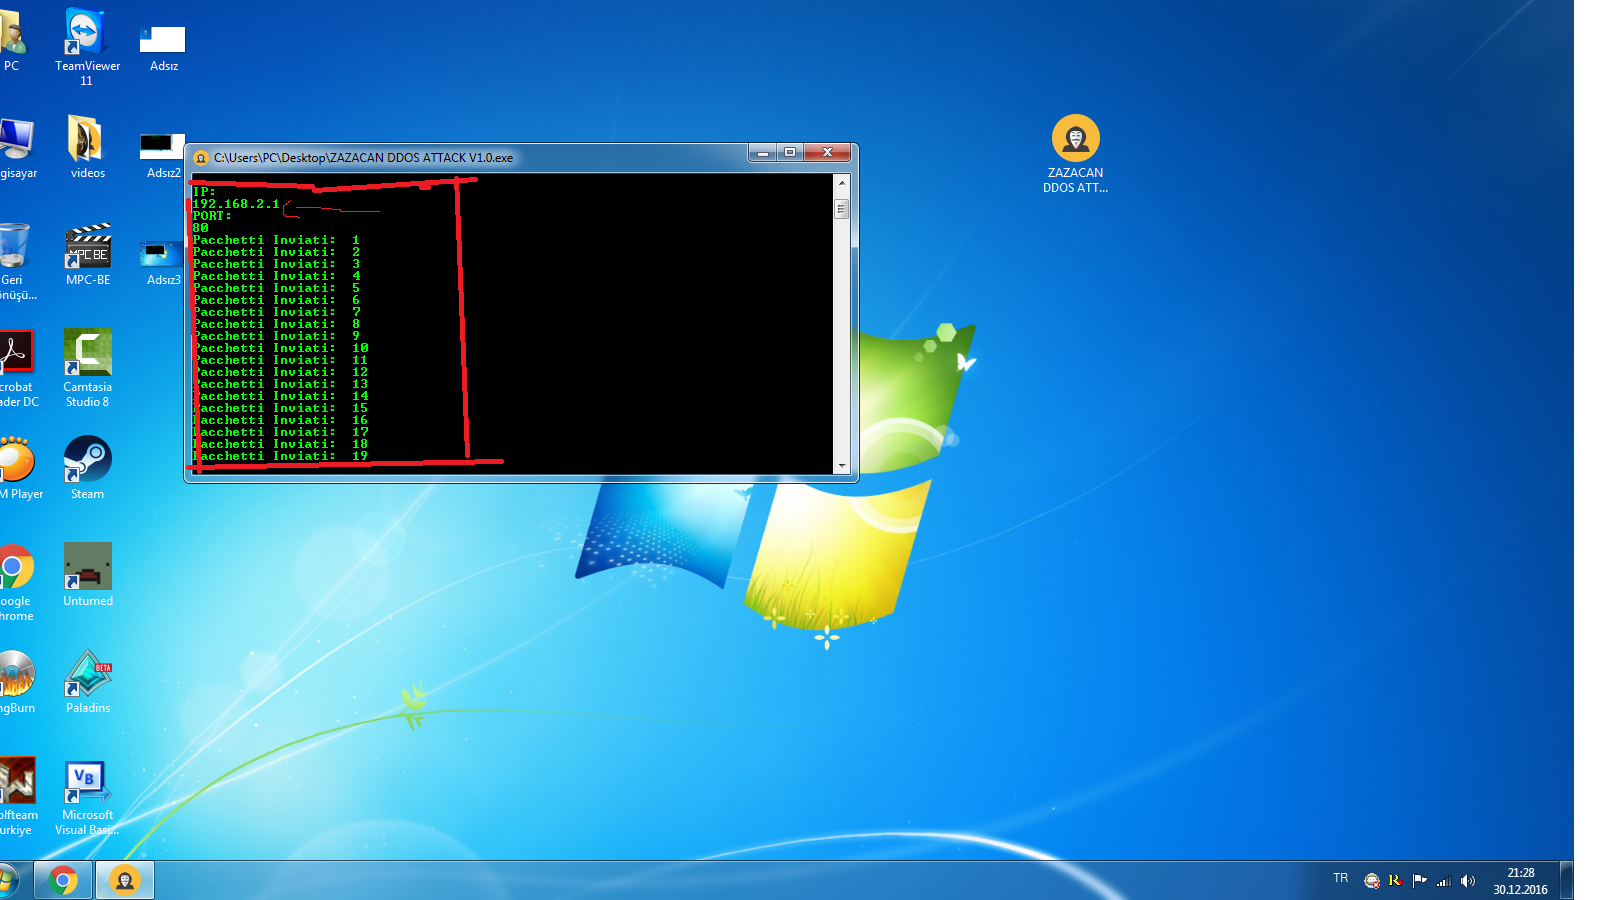
Task: Click the "Pacchetti Inviati: 19" line
Action: coord(280,456)
